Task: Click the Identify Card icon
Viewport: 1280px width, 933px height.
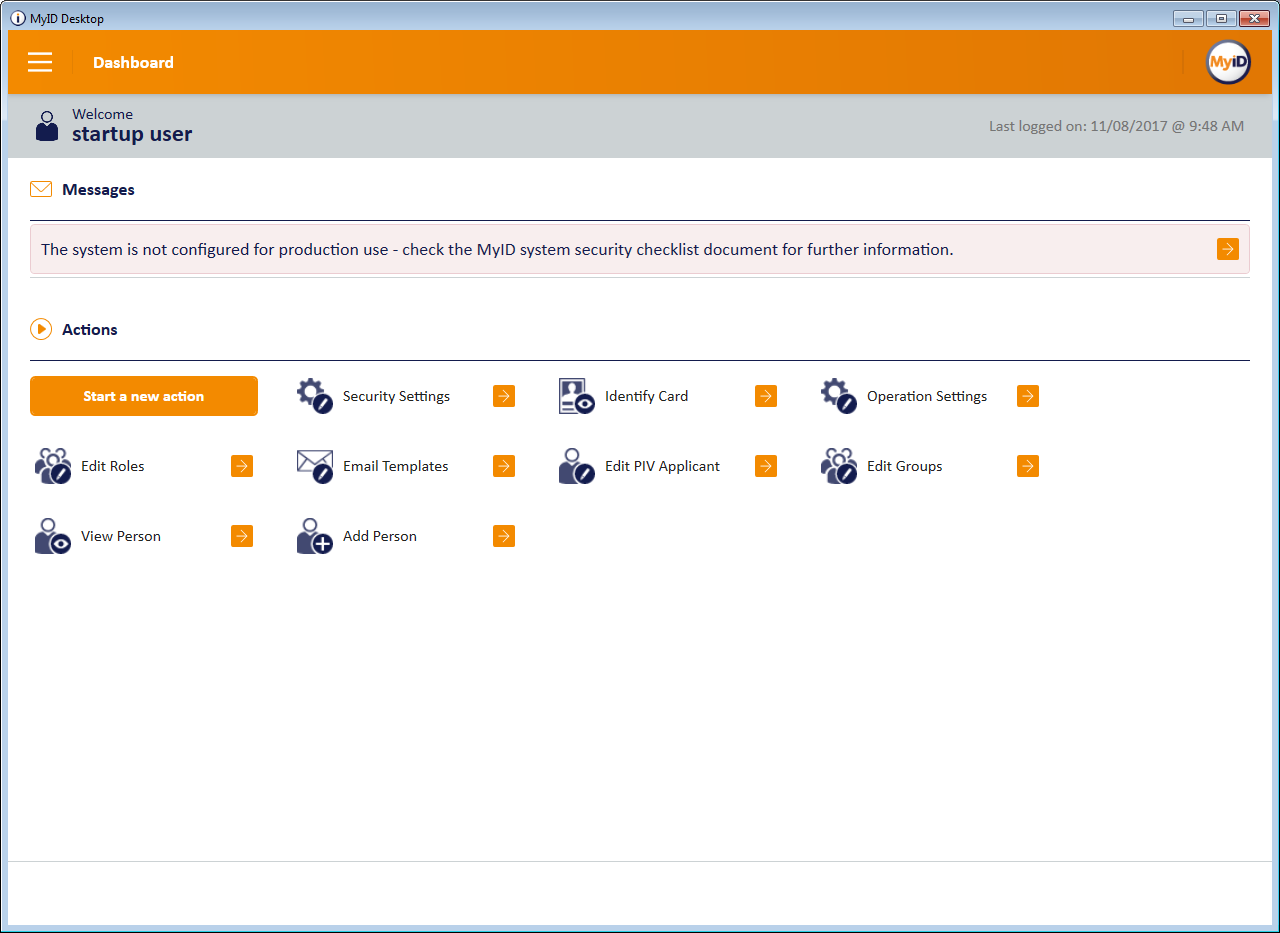Action: 577,396
